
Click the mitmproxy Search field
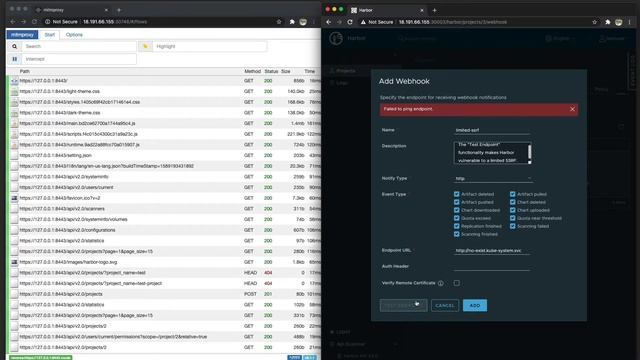79,47
